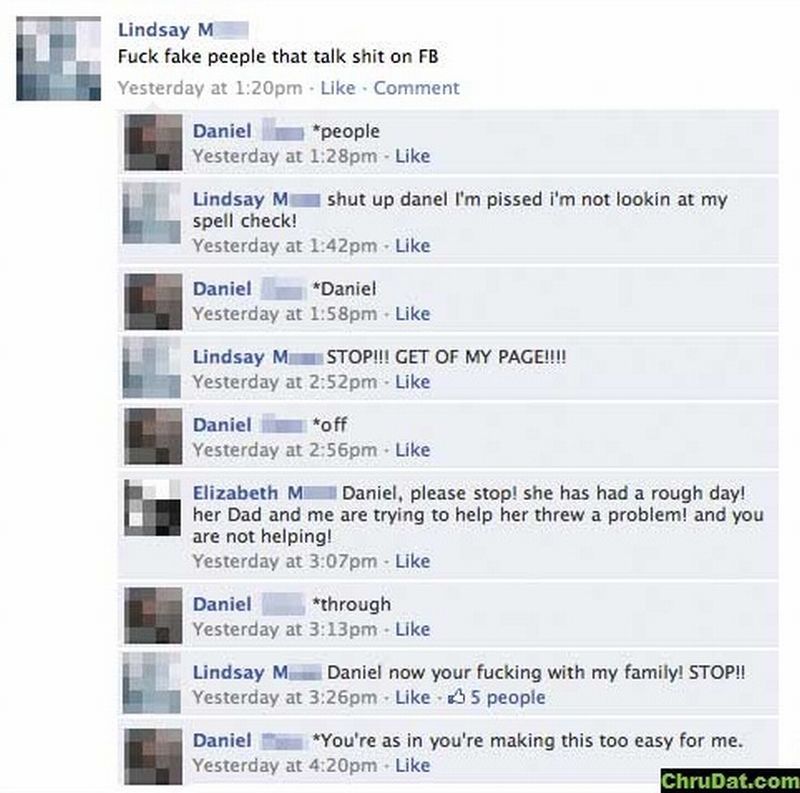Open Elizabeth M's profile thumbnail
Screen dimensions: 800x793
click(x=153, y=507)
